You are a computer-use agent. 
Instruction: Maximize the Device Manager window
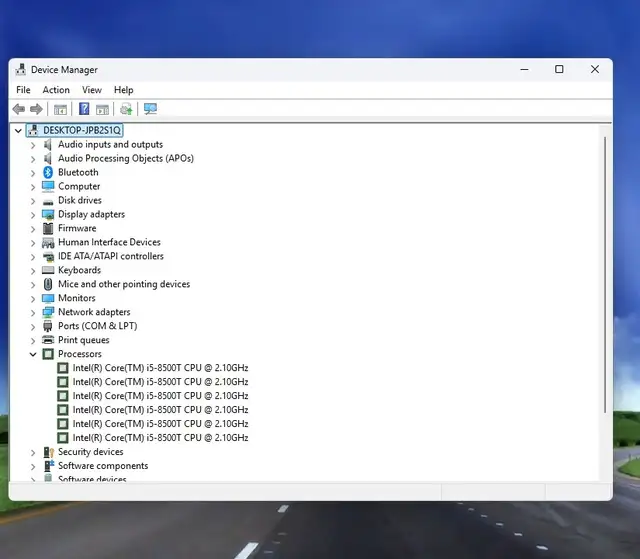559,70
